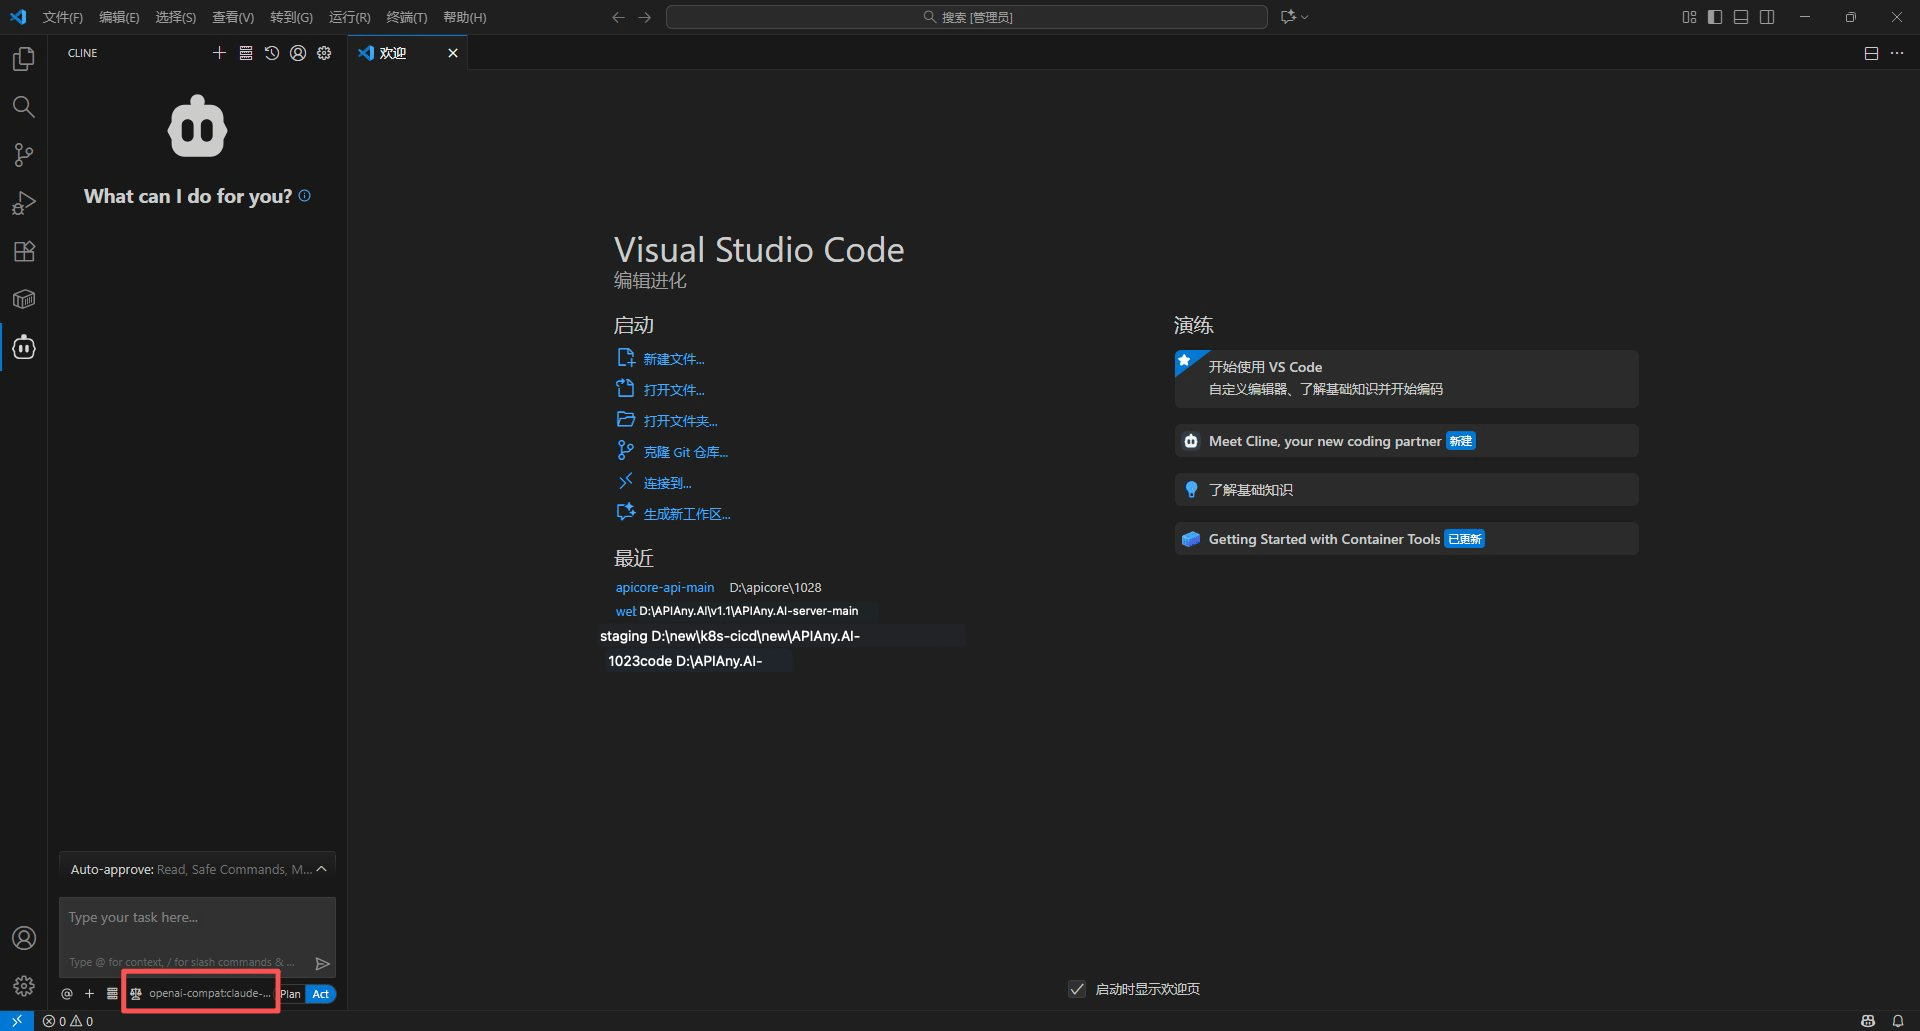Image resolution: width=1920 pixels, height=1031 pixels.
Task: Open Getting Started with Container Tools walkthrough
Action: point(1406,539)
